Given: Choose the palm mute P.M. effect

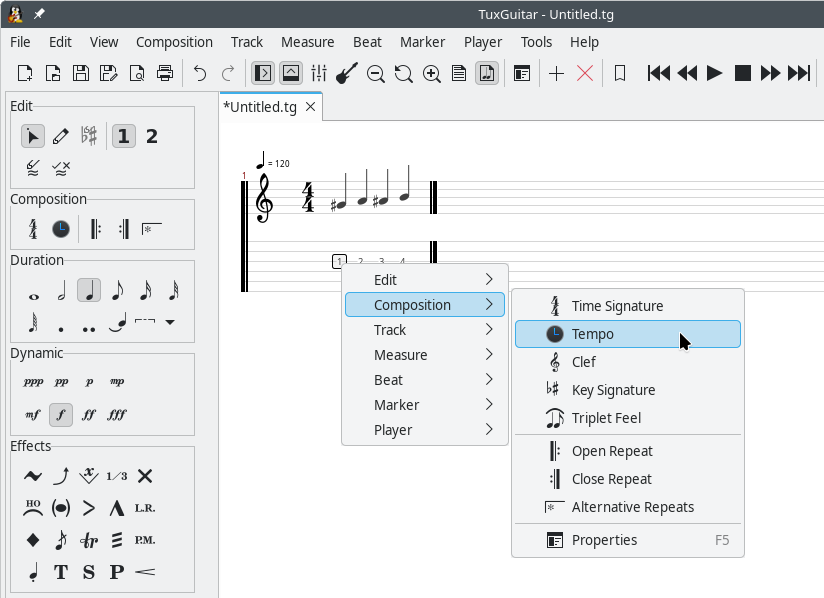Looking at the screenshot, I should [x=145, y=540].
